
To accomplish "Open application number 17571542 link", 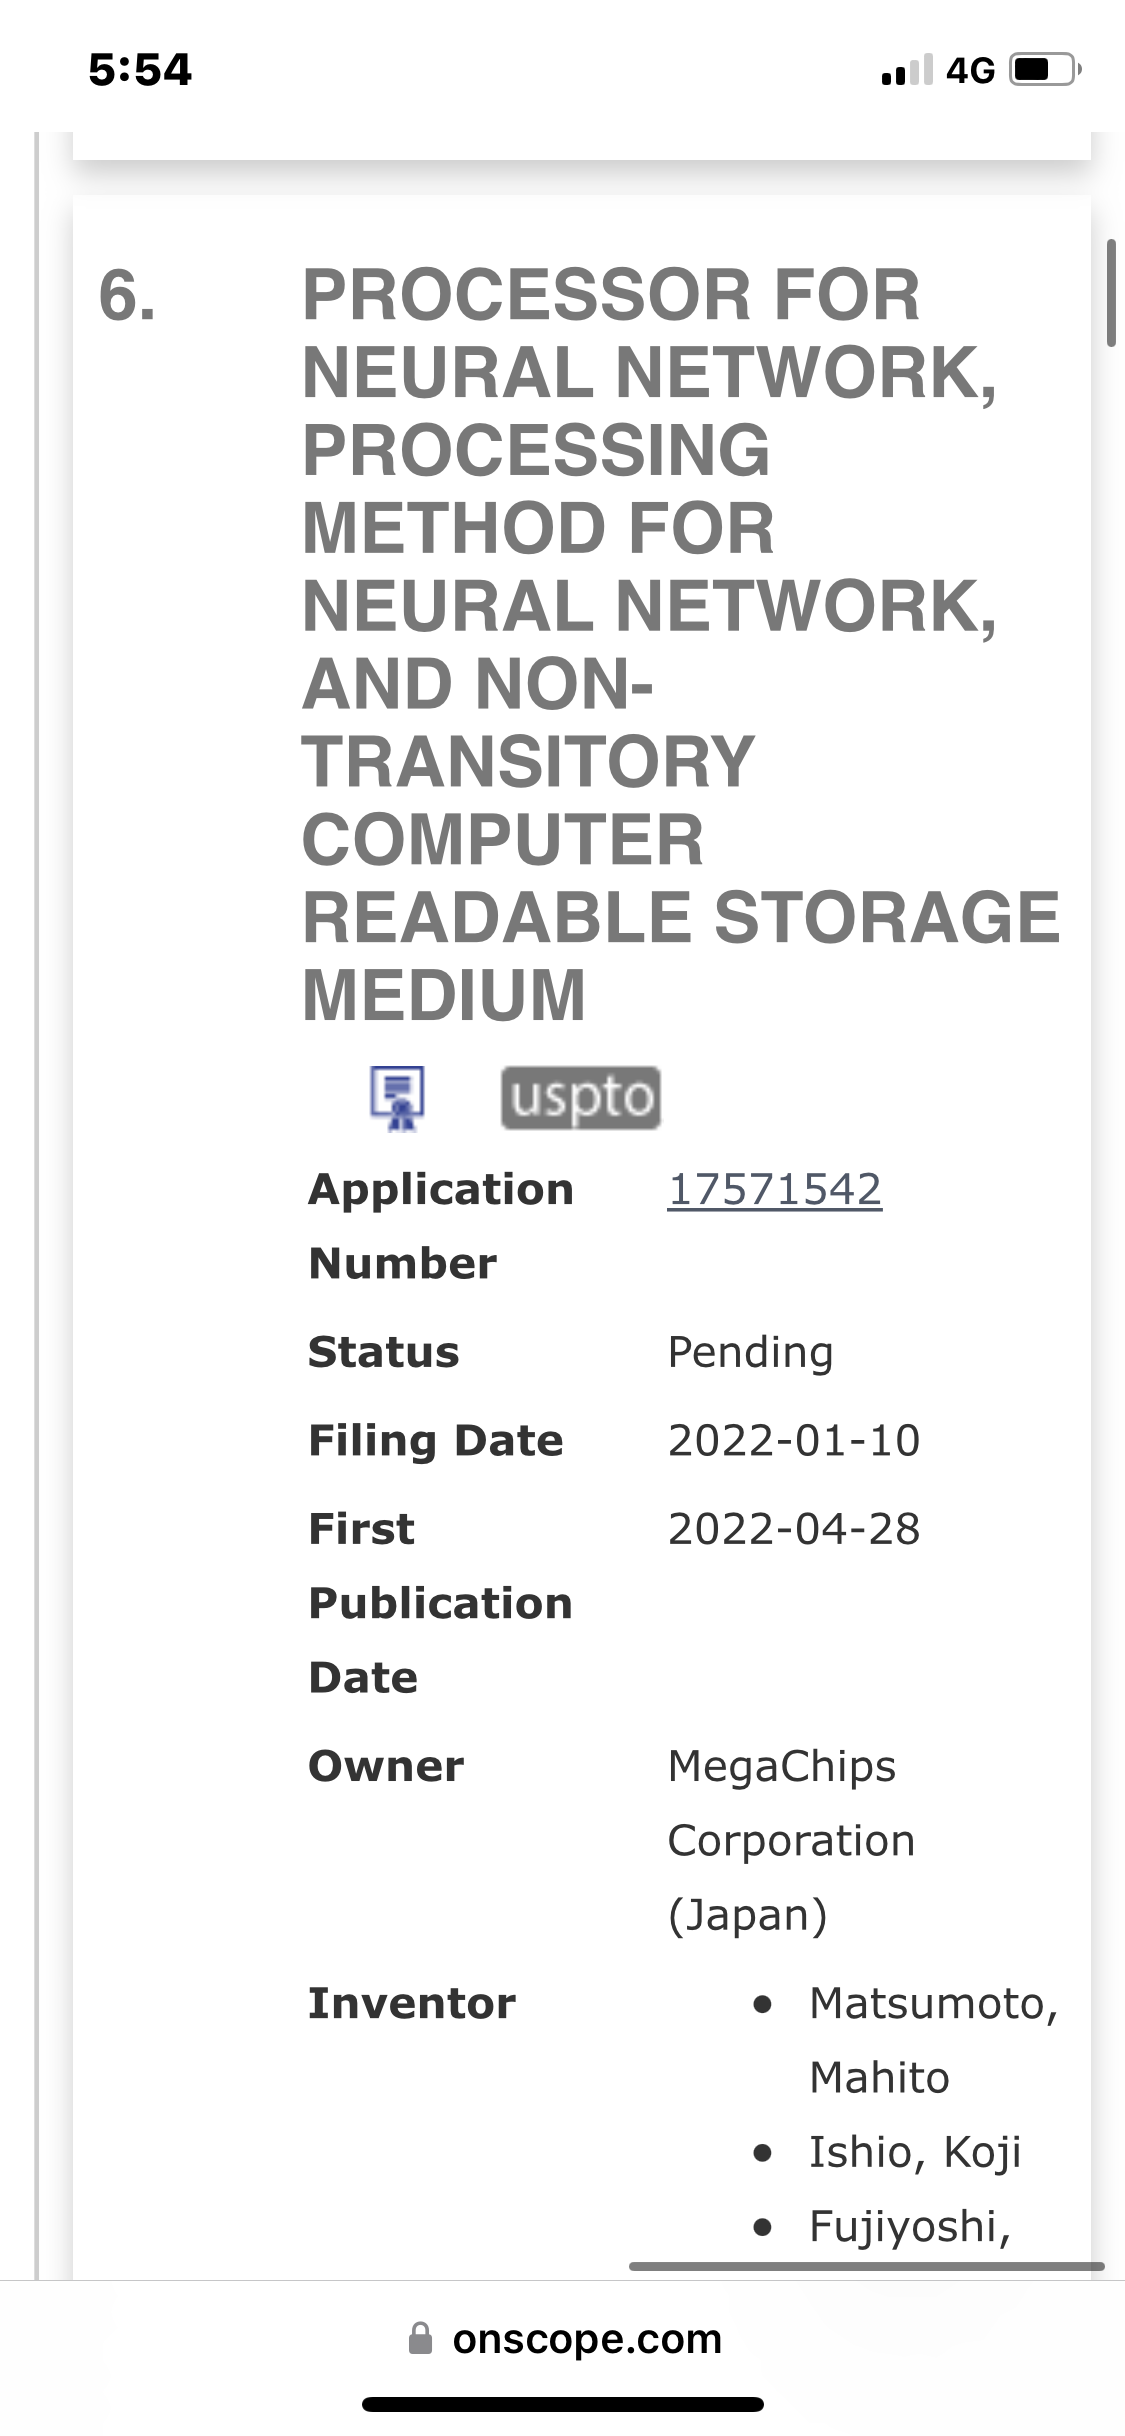I will 774,1189.
